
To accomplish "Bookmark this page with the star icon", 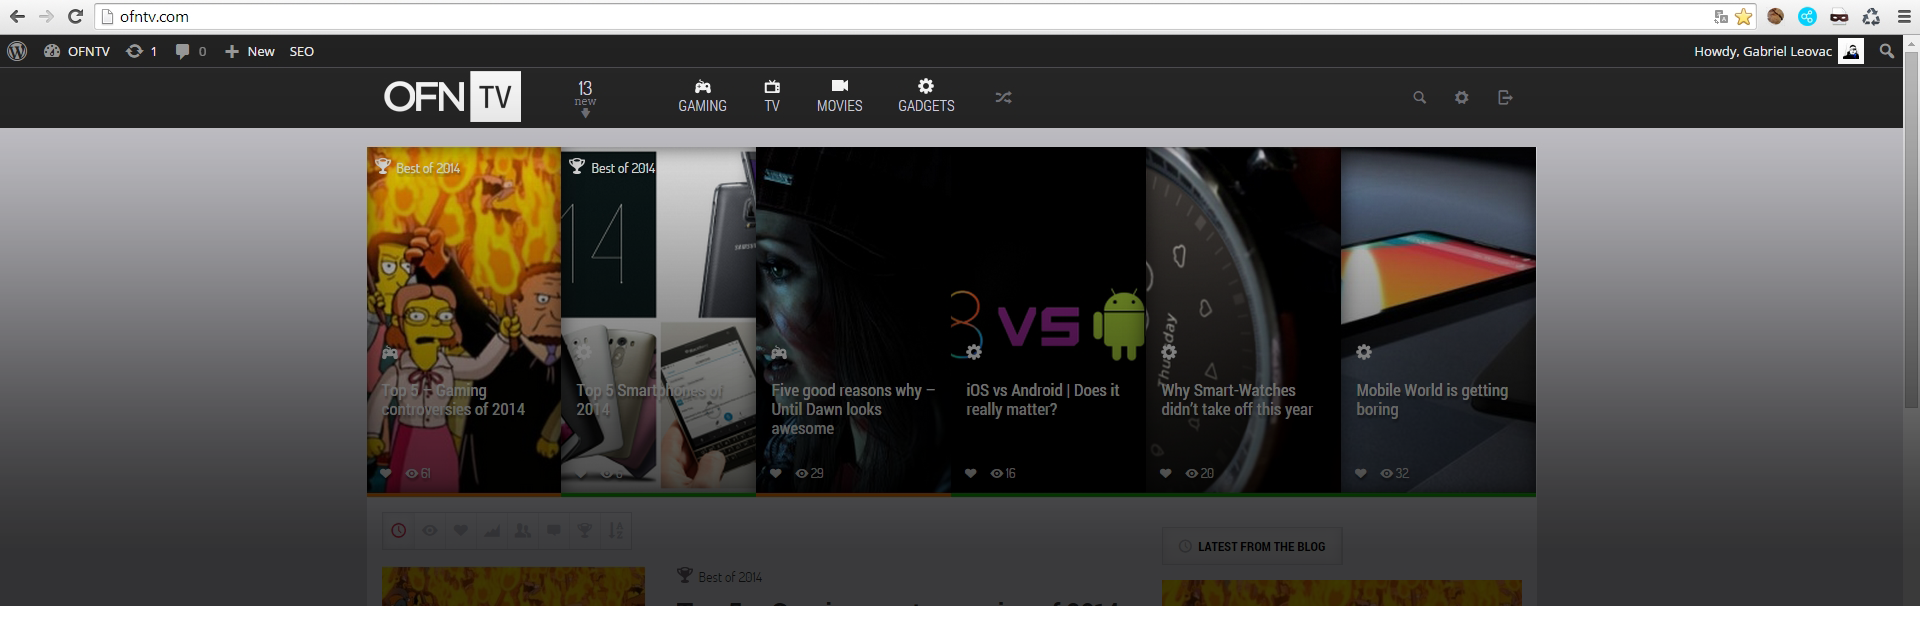I will (x=1744, y=17).
